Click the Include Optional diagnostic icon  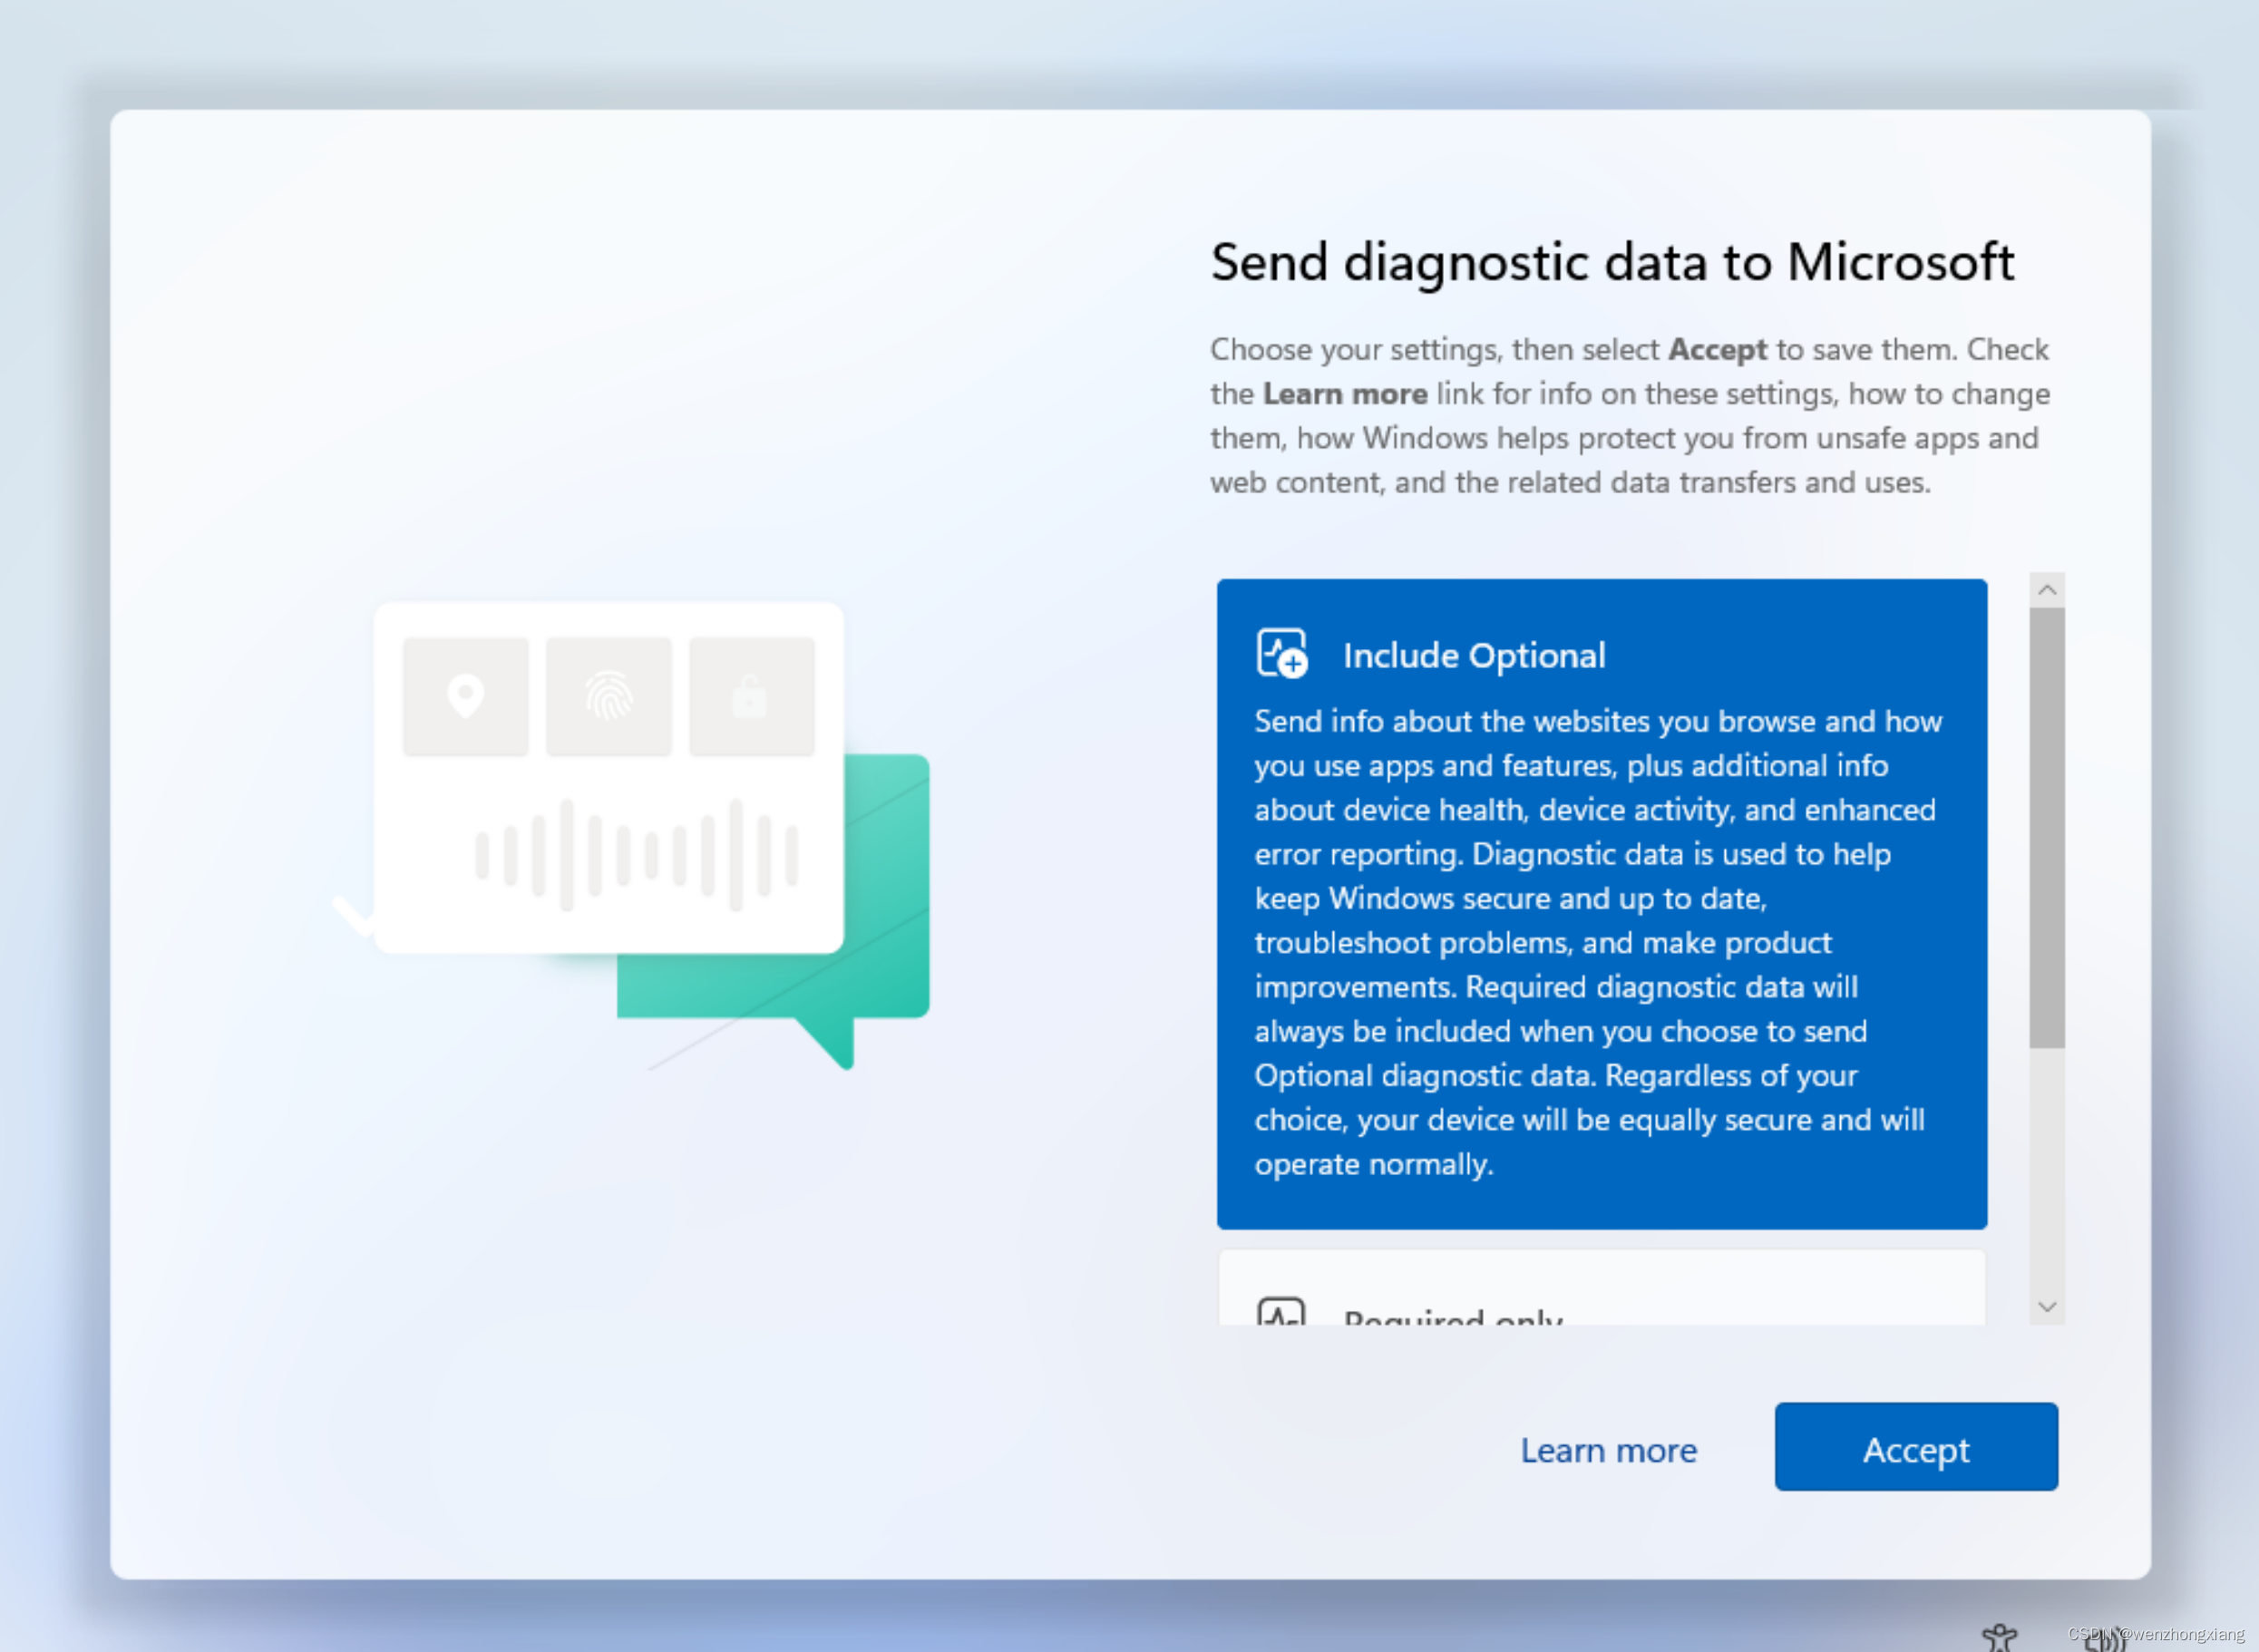[1282, 654]
